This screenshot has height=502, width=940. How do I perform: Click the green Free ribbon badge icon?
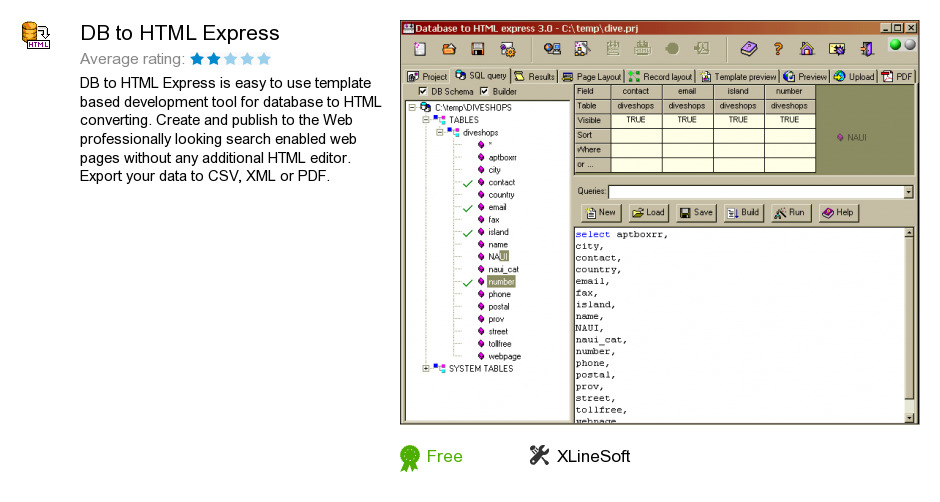click(410, 458)
